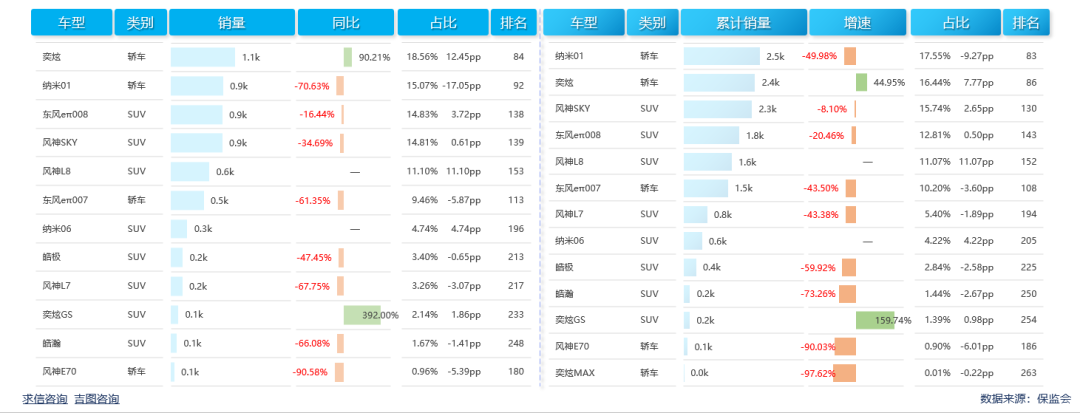Click the 东风eπ008 name in left table
1080x413 pixels.
pyautogui.click(x=65, y=115)
